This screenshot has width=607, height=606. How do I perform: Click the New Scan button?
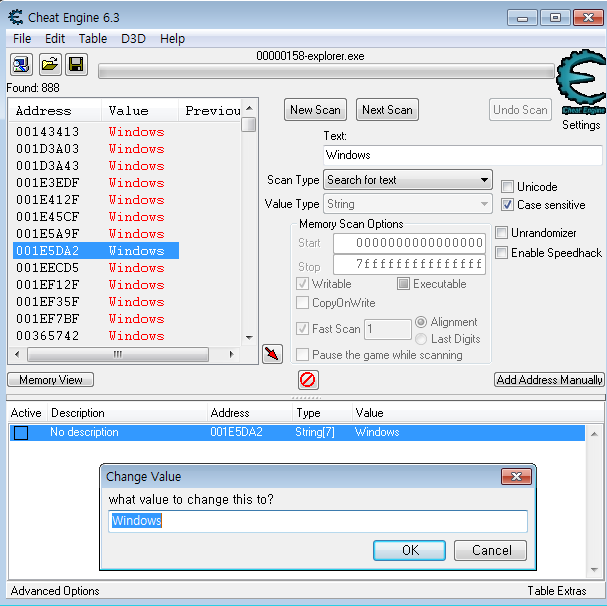coord(315,110)
